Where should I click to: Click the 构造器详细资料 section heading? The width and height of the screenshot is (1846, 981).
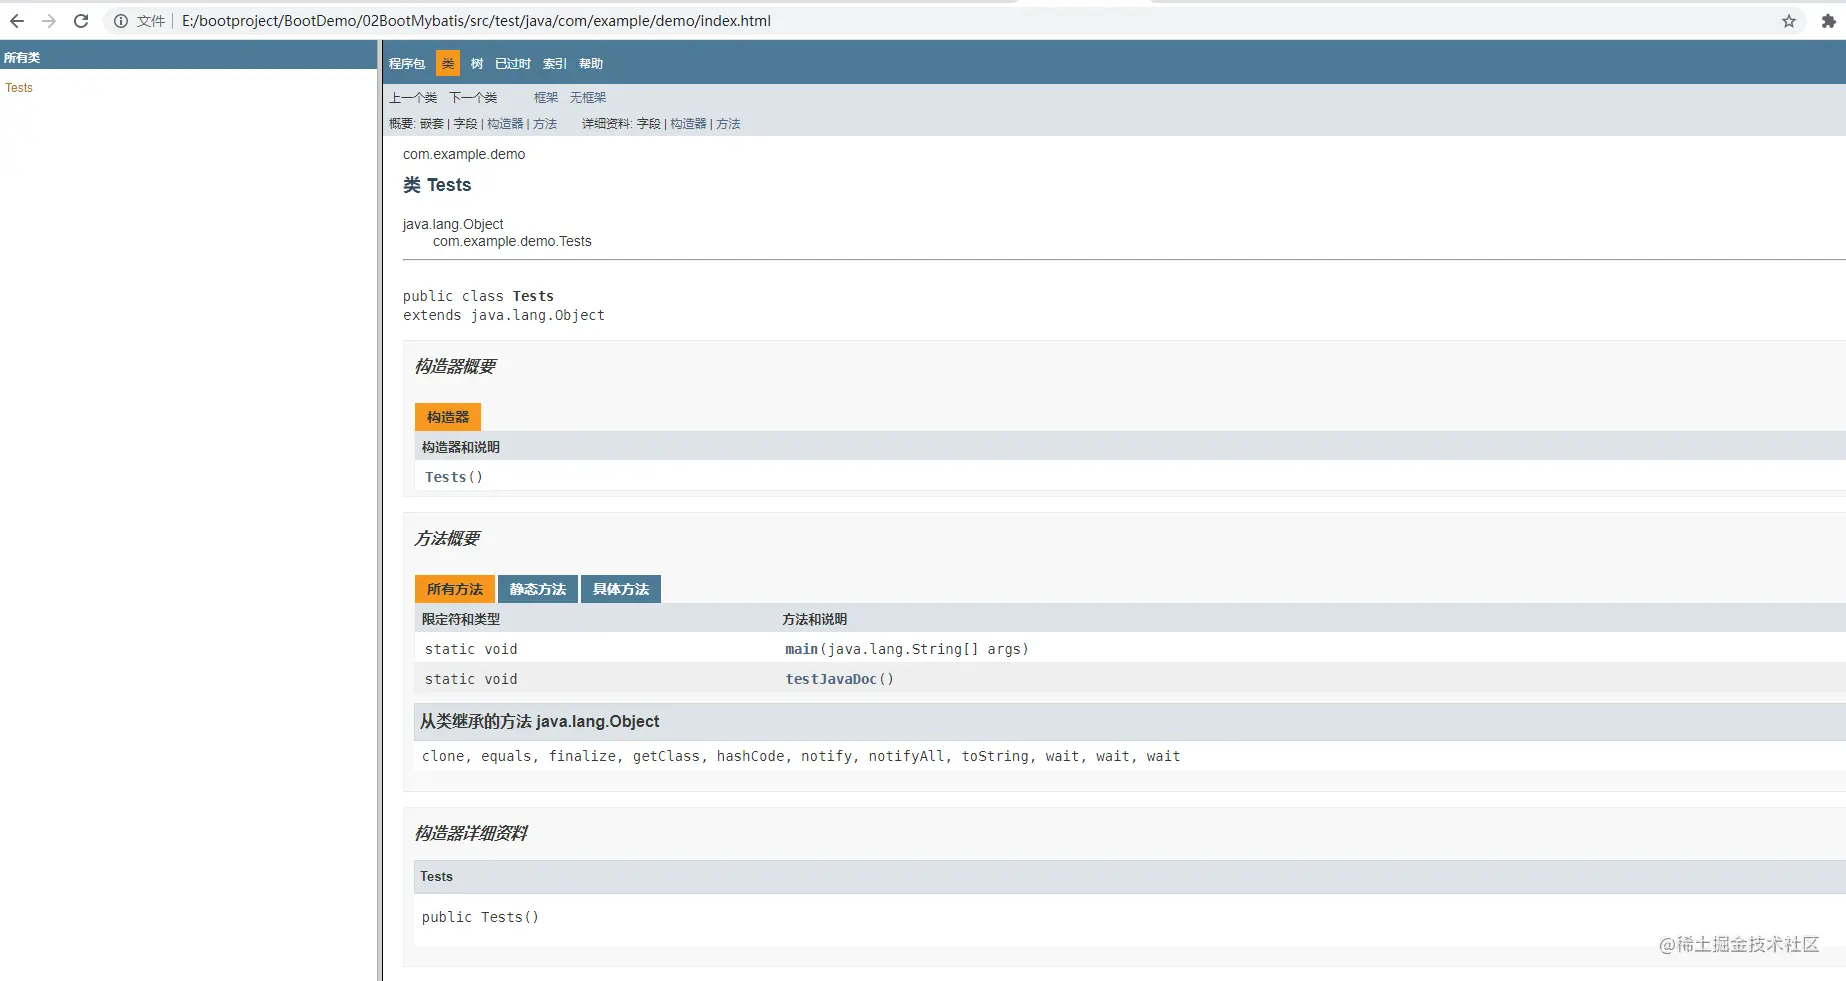click(471, 833)
